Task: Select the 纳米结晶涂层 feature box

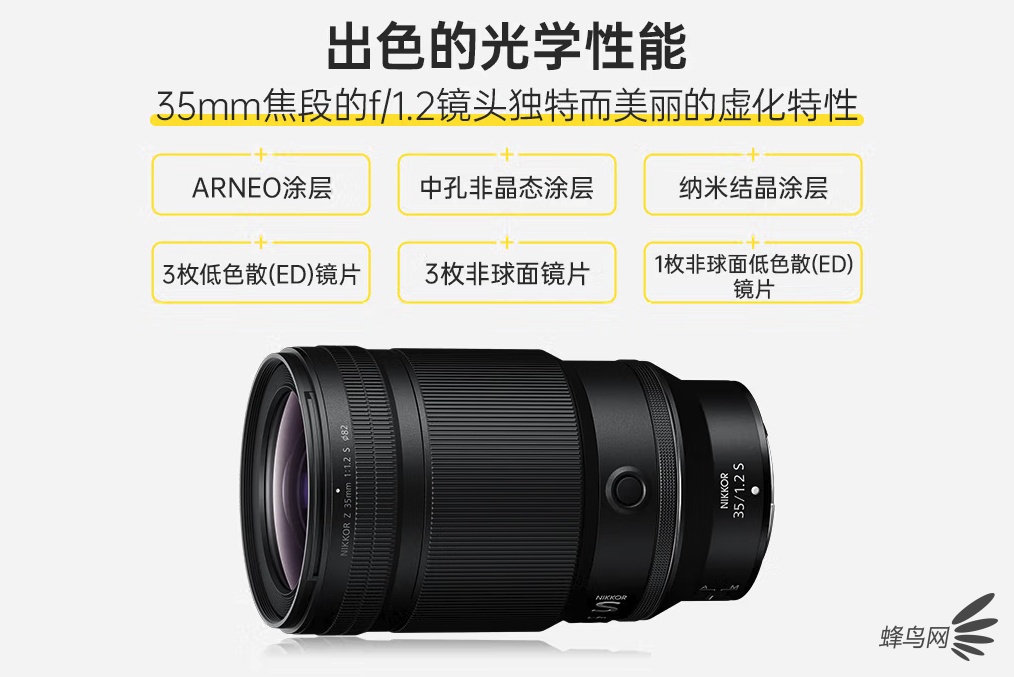Action: 753,185
